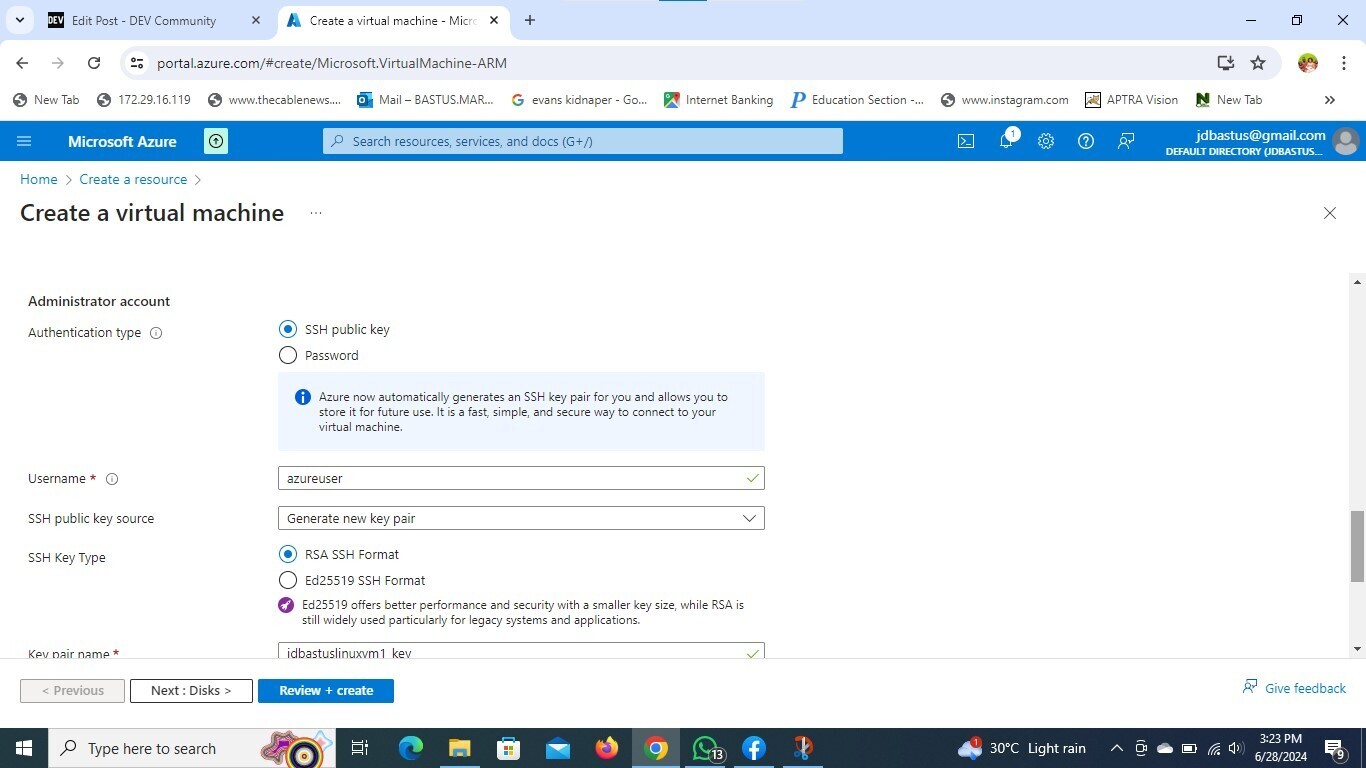Open the APTRA Vision bookmark
The height and width of the screenshot is (768, 1366).
point(1131,100)
